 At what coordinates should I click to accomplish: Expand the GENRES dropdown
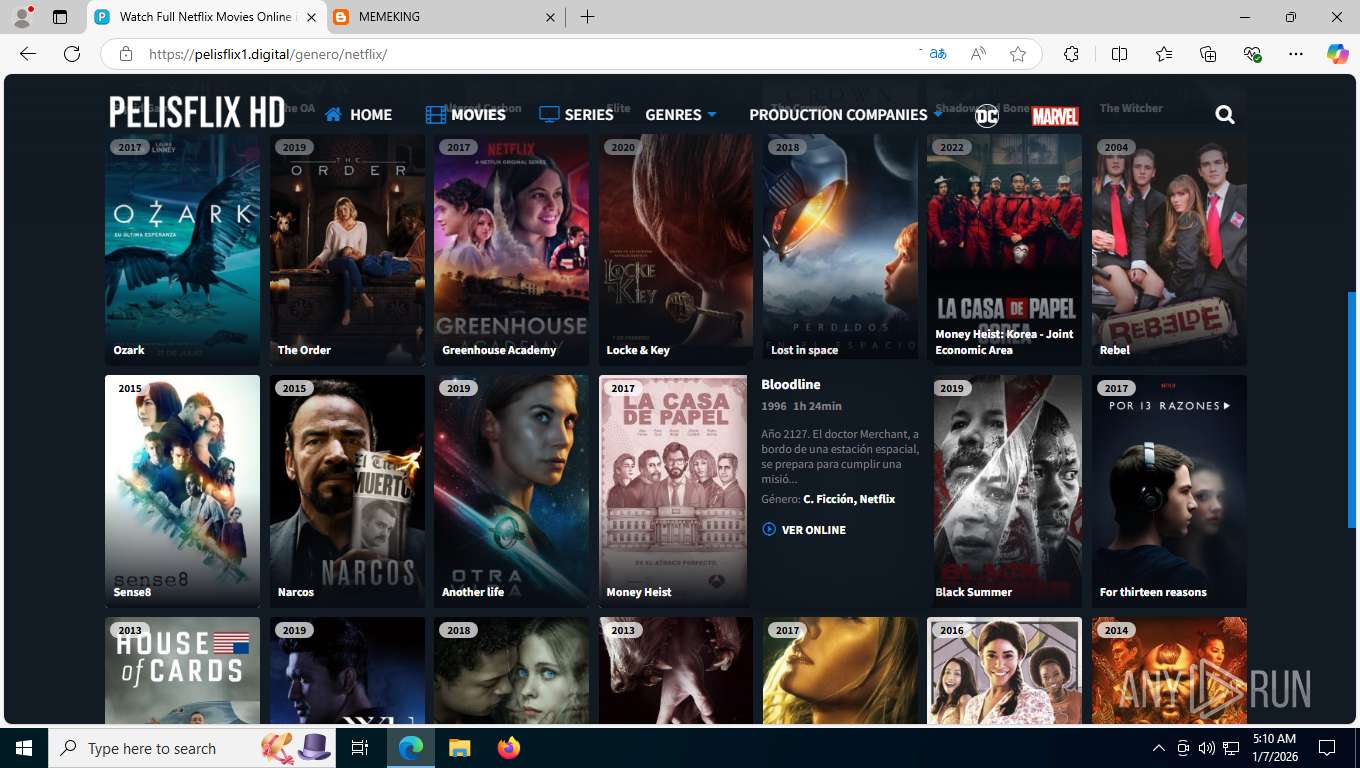681,115
